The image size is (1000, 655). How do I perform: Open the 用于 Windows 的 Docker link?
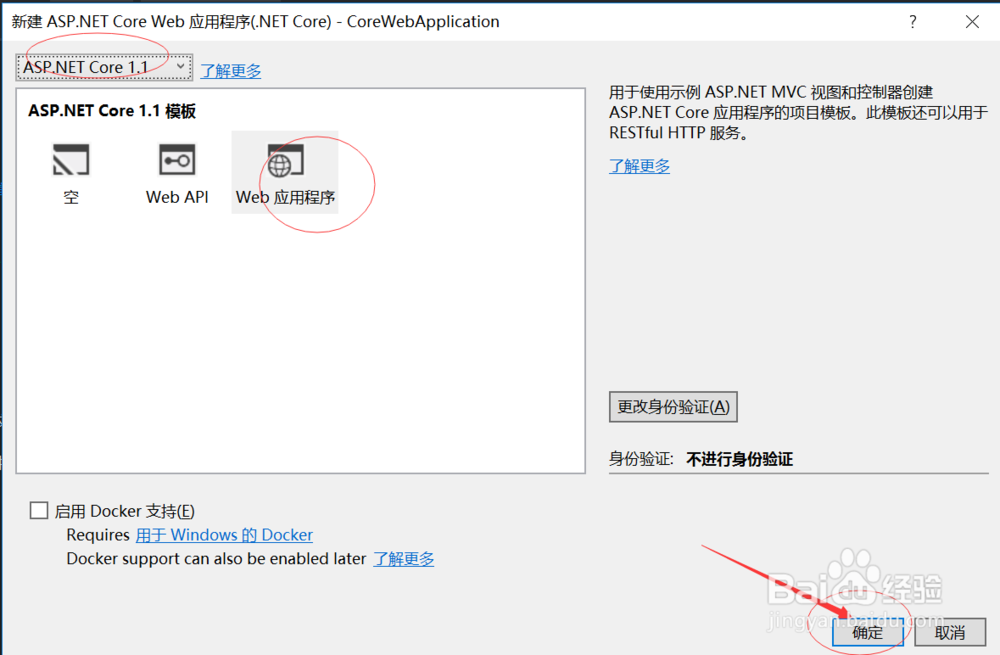click(224, 534)
